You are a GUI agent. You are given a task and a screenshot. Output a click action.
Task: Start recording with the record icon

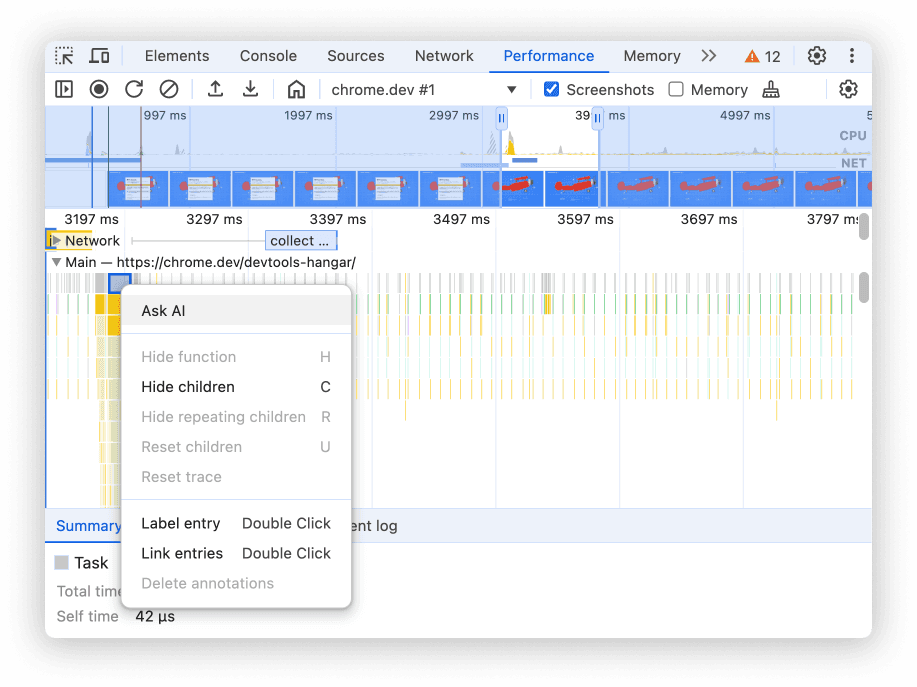pyautogui.click(x=98, y=89)
